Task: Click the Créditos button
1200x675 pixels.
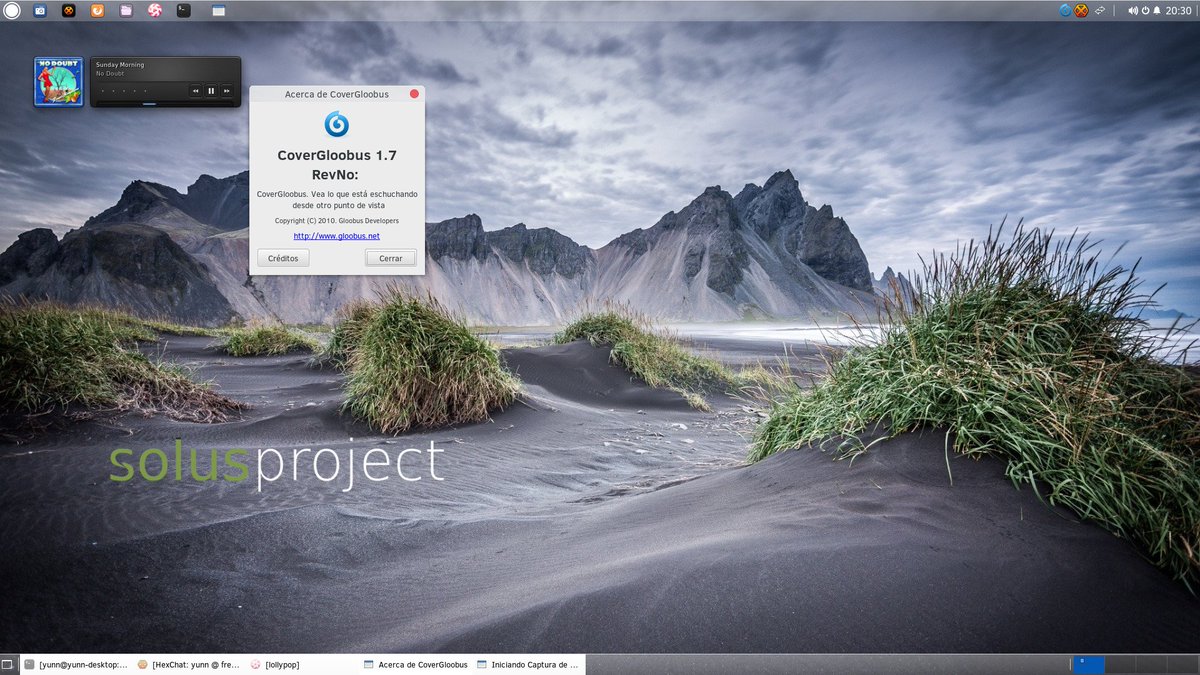Action: pyautogui.click(x=283, y=258)
